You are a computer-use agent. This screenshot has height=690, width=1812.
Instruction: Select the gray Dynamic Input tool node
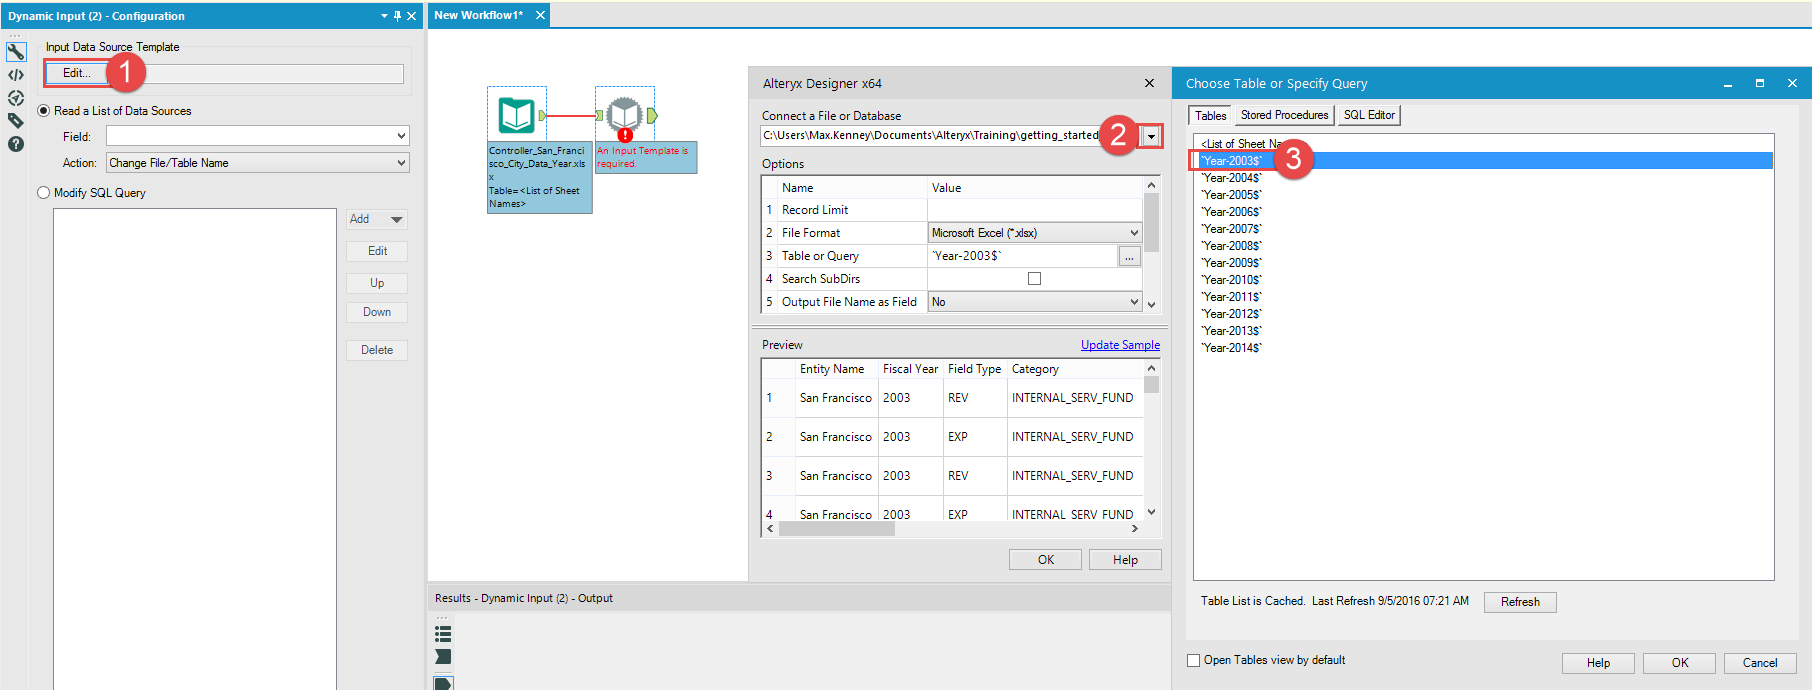tap(625, 115)
